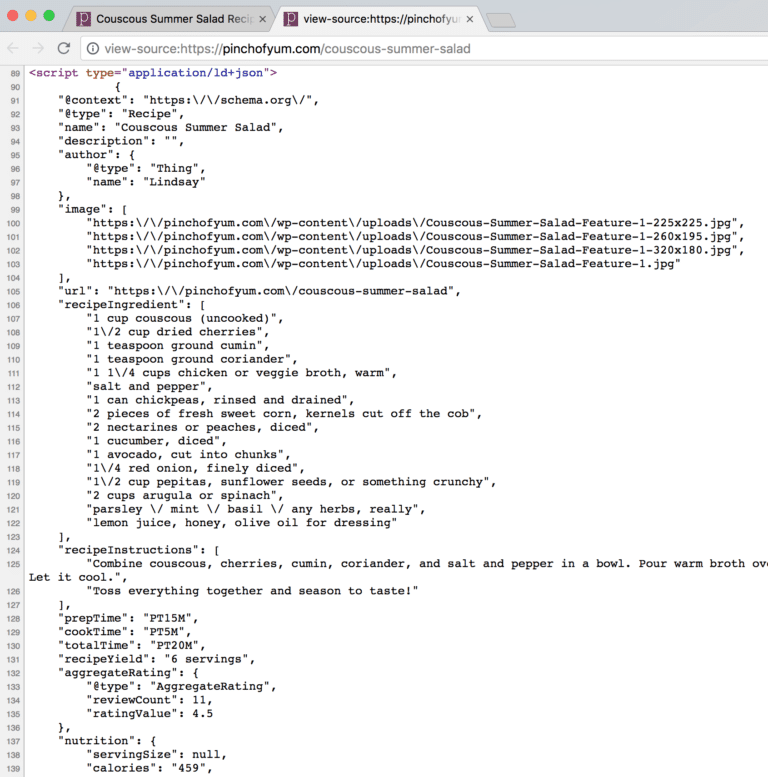
Task: Click the green maximize window button
Action: tap(50, 16)
